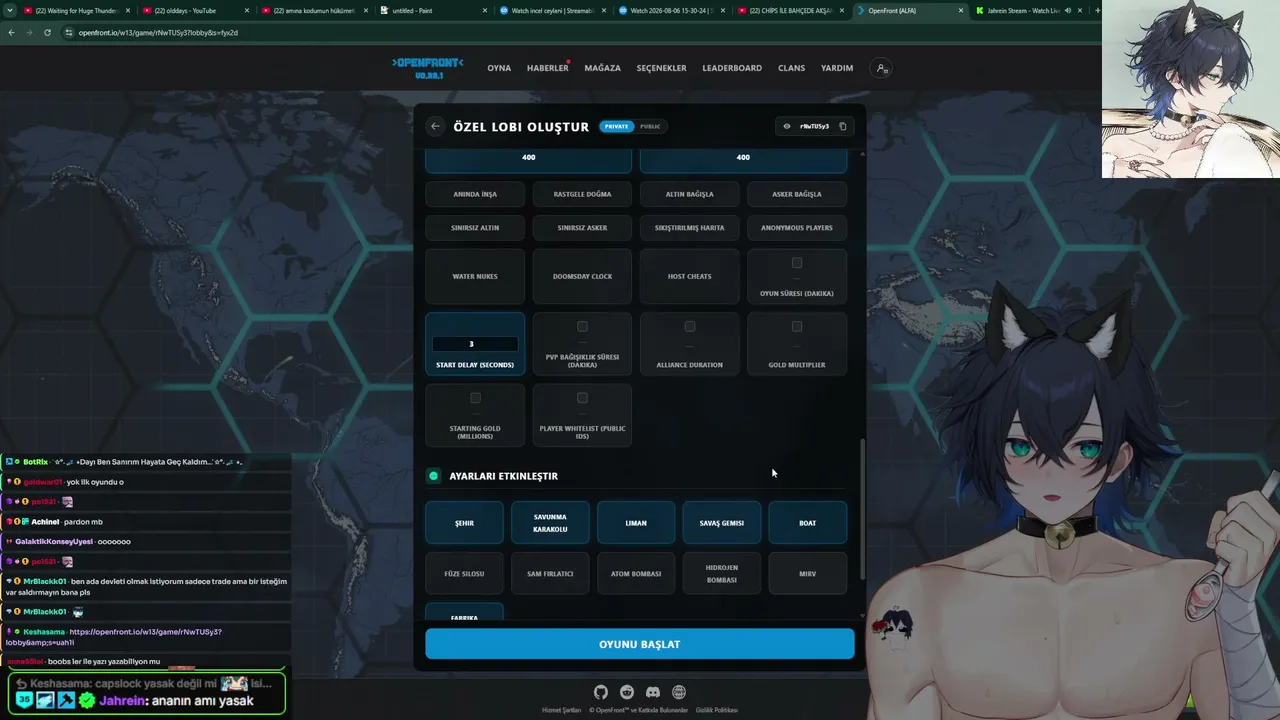Toggle the Şehir unit button
Viewport: 1280px width, 720px height.
464,523
